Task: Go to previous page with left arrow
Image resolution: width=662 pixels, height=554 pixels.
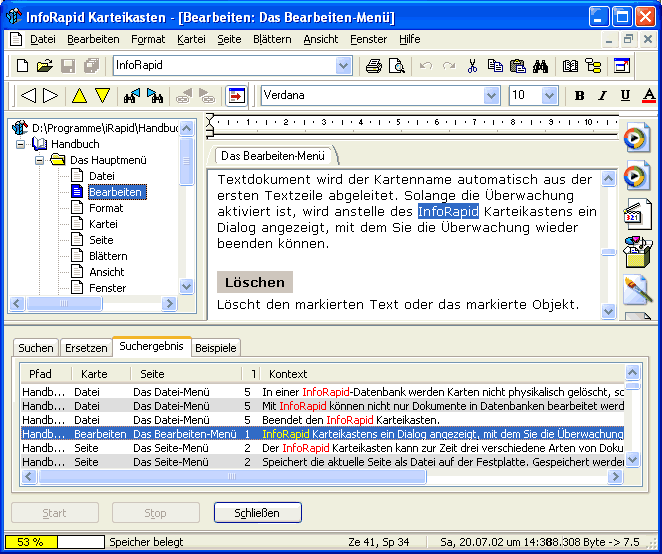Action: point(28,95)
